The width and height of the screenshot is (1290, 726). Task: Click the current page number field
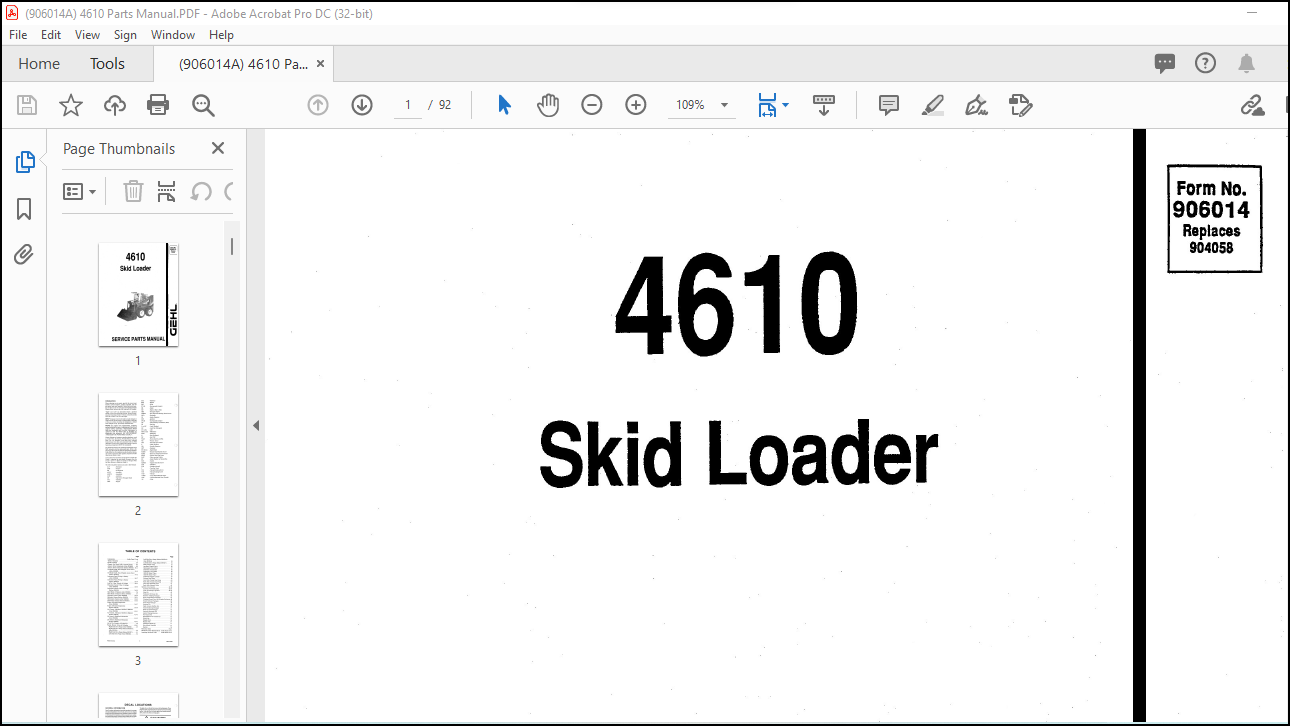point(408,105)
